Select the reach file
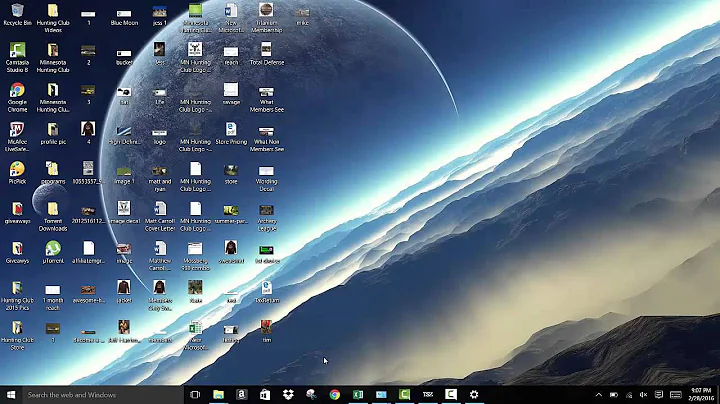The width and height of the screenshot is (720, 404). (x=231, y=56)
